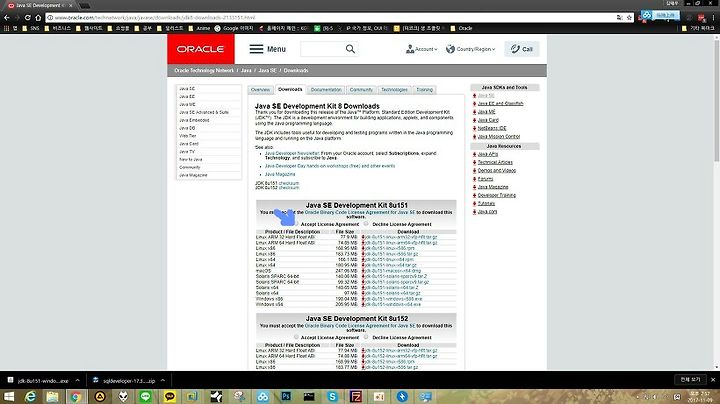720x404 pixels.
Task: Expand the Country/Region dropdown
Action: coord(471,49)
